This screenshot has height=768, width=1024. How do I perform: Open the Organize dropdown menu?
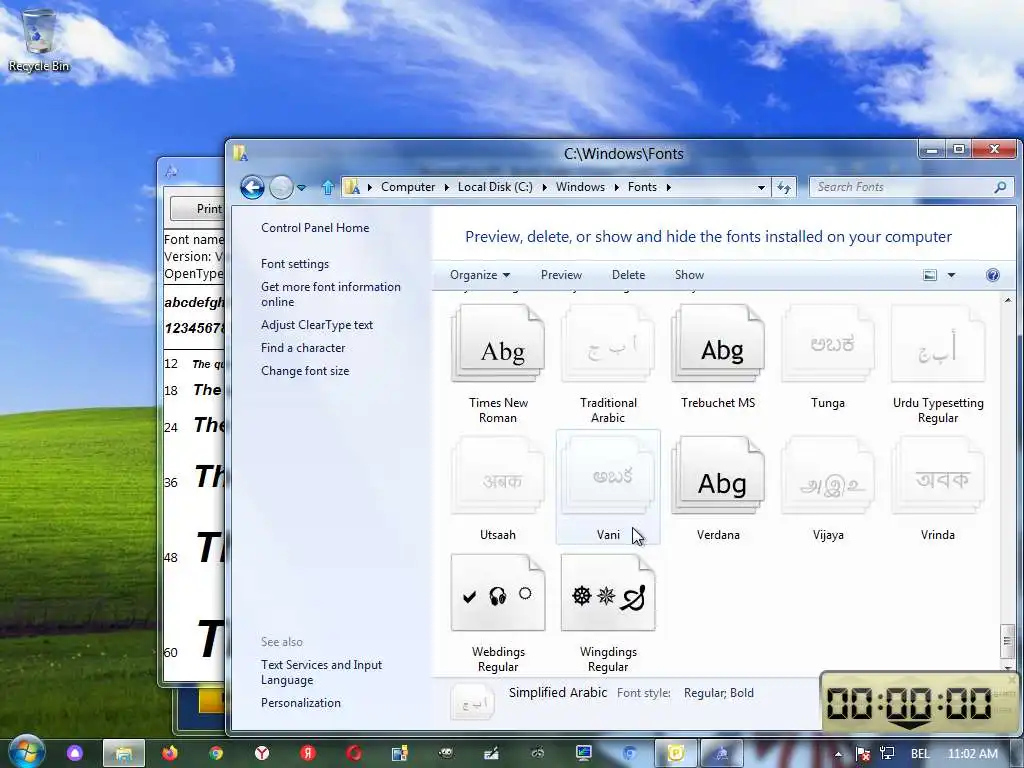click(x=480, y=275)
